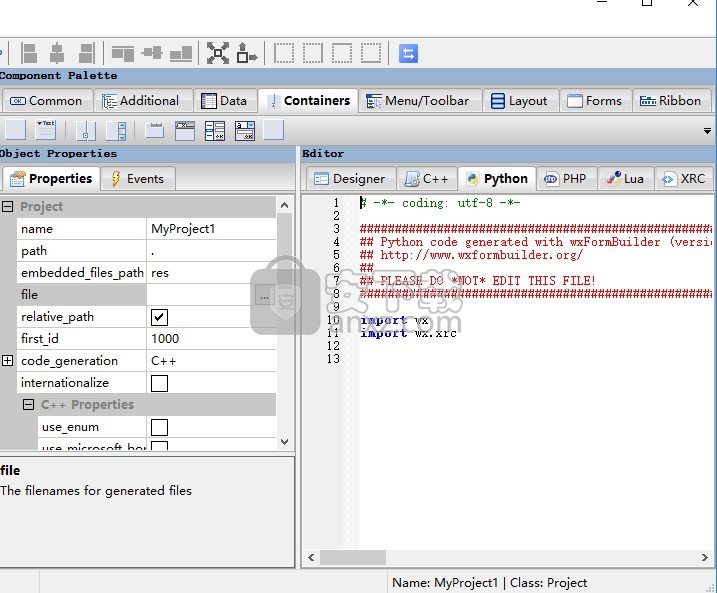
Task: Select the path property row
Action: click(x=146, y=251)
